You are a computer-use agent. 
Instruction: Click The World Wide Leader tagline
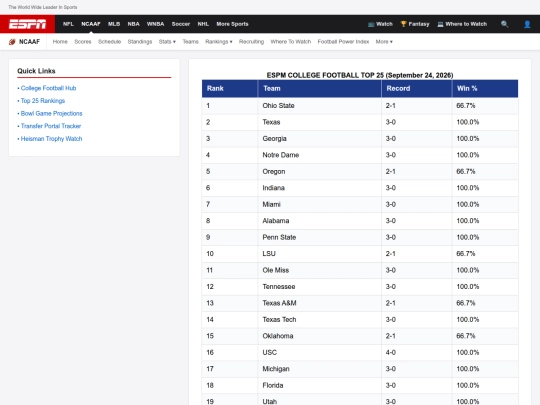(x=43, y=7)
